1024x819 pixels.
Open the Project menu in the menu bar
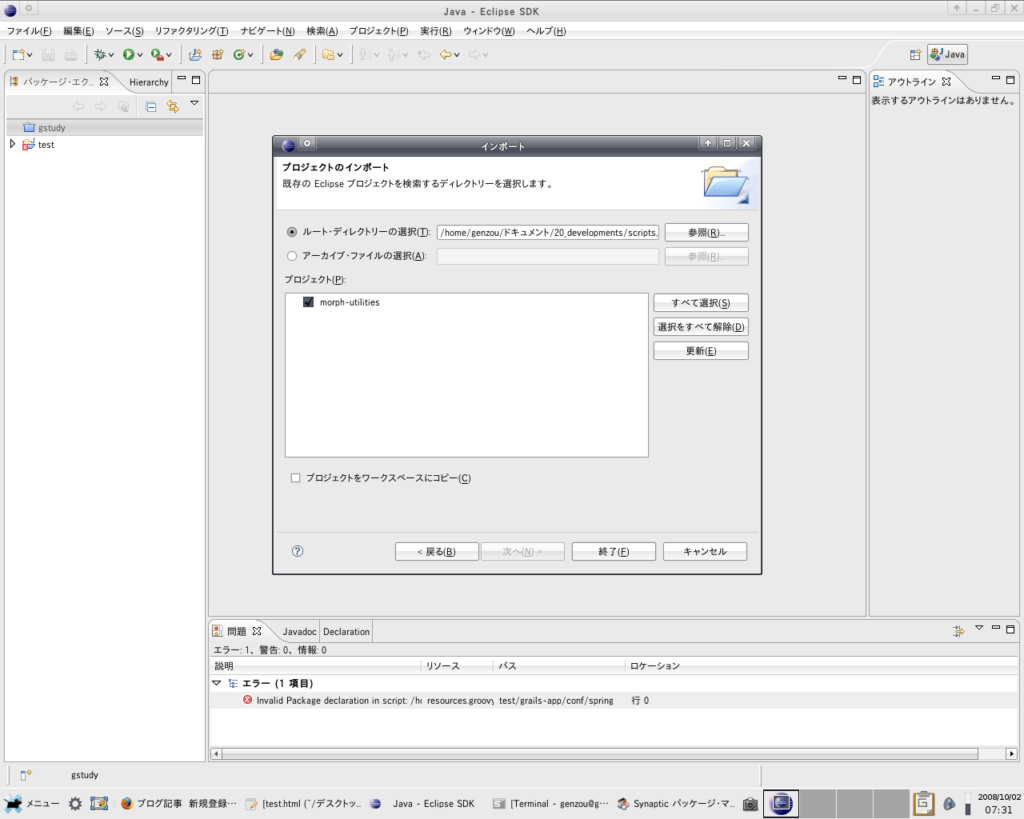378,31
